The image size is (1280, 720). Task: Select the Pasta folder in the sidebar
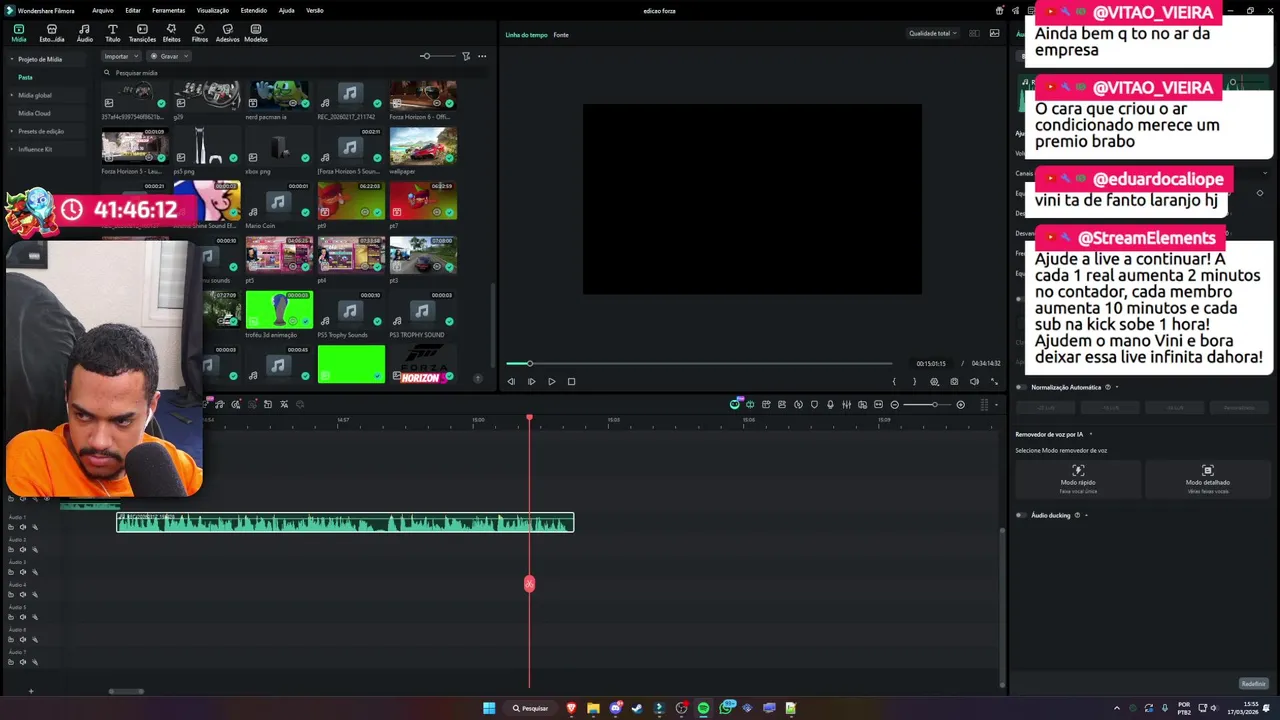pos(25,77)
